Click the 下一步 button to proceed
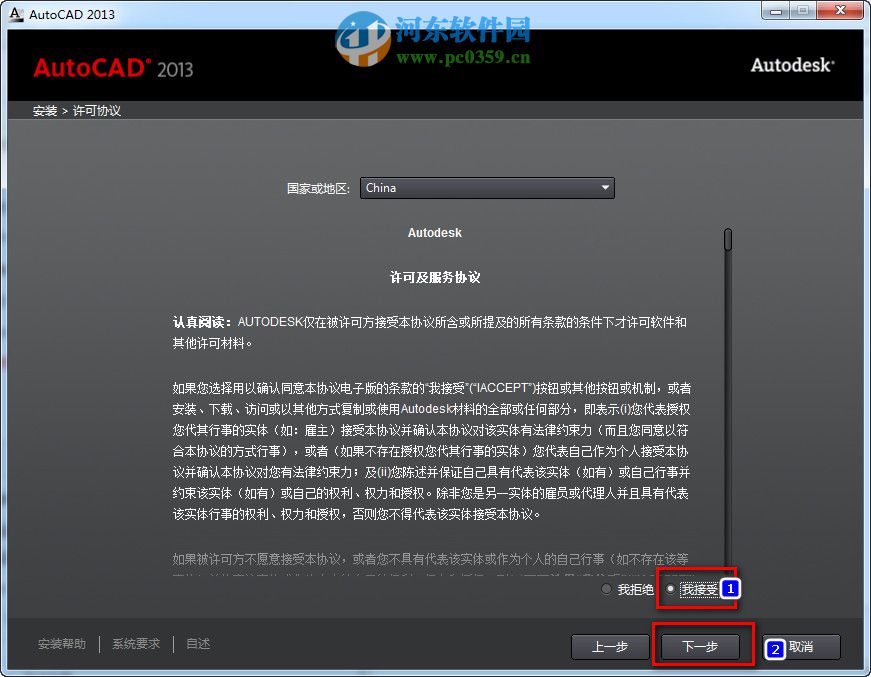Image resolution: width=871 pixels, height=677 pixels. (701, 647)
